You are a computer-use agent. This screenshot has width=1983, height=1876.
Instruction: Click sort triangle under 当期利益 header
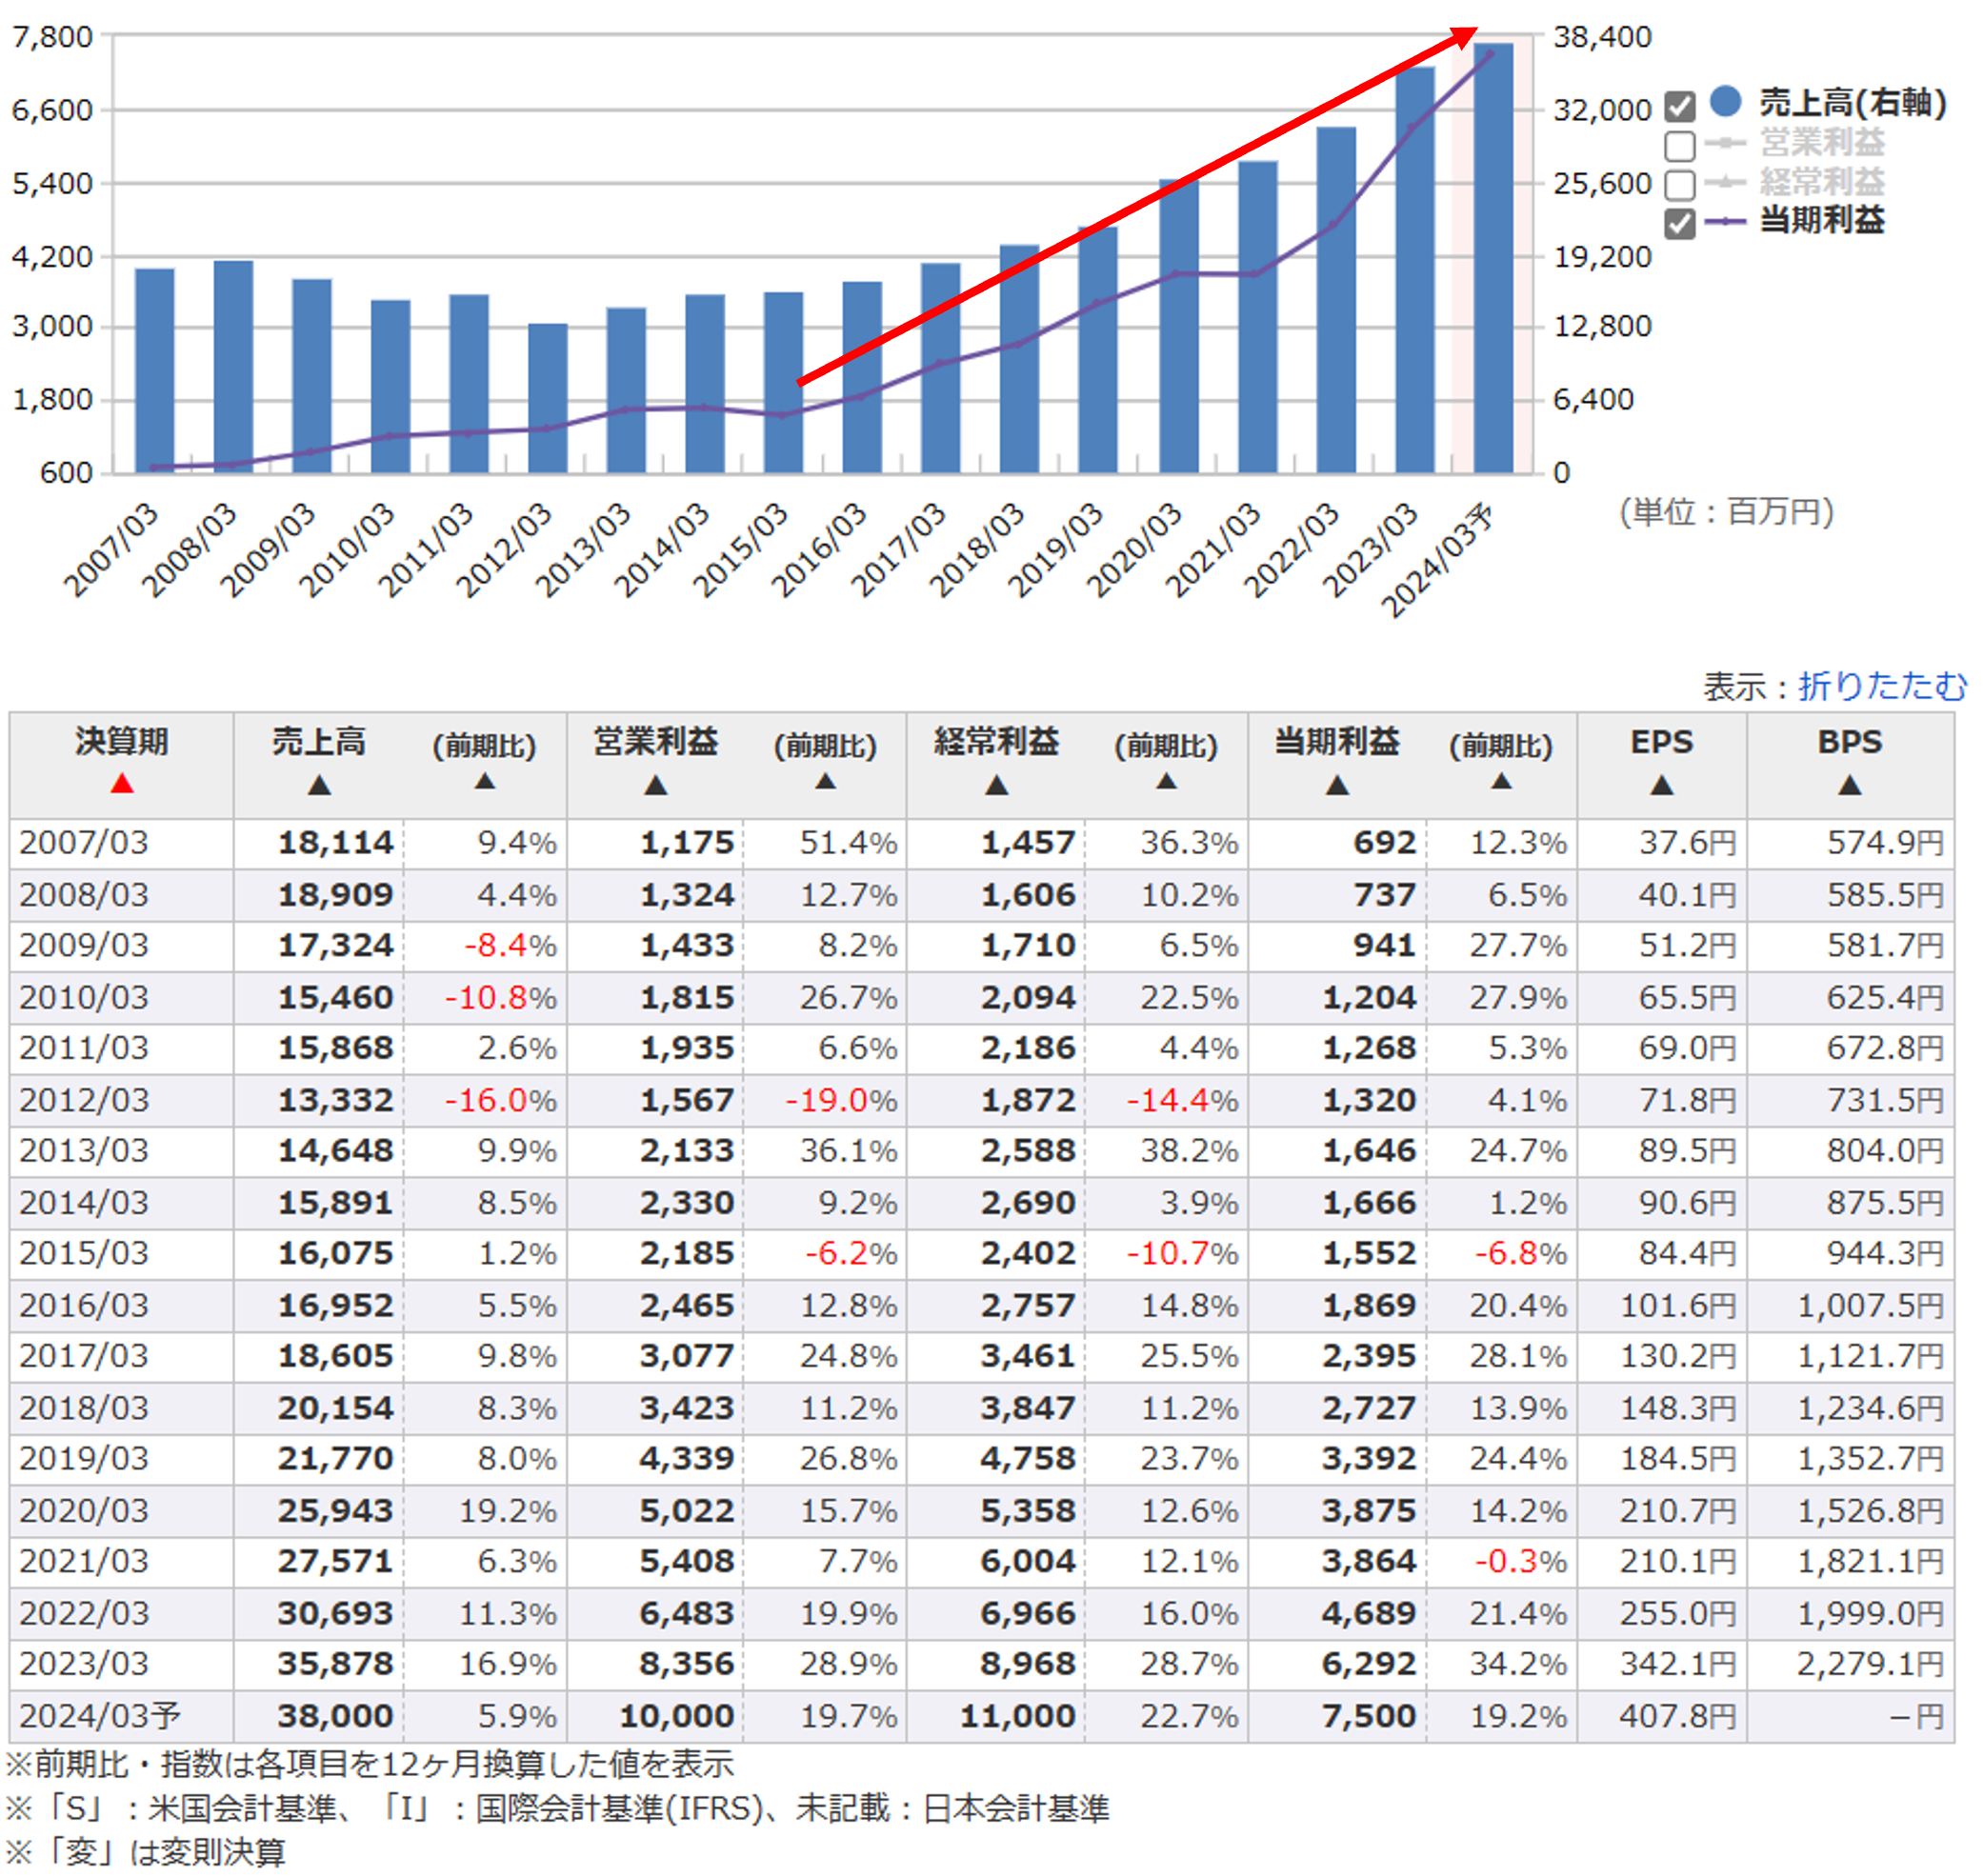1337,786
